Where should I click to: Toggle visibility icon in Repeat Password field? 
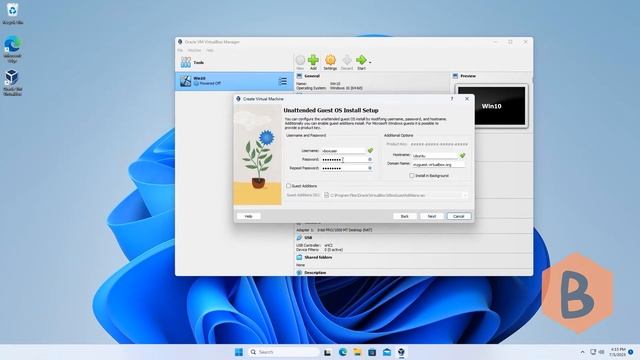pyautogui.click(x=370, y=168)
